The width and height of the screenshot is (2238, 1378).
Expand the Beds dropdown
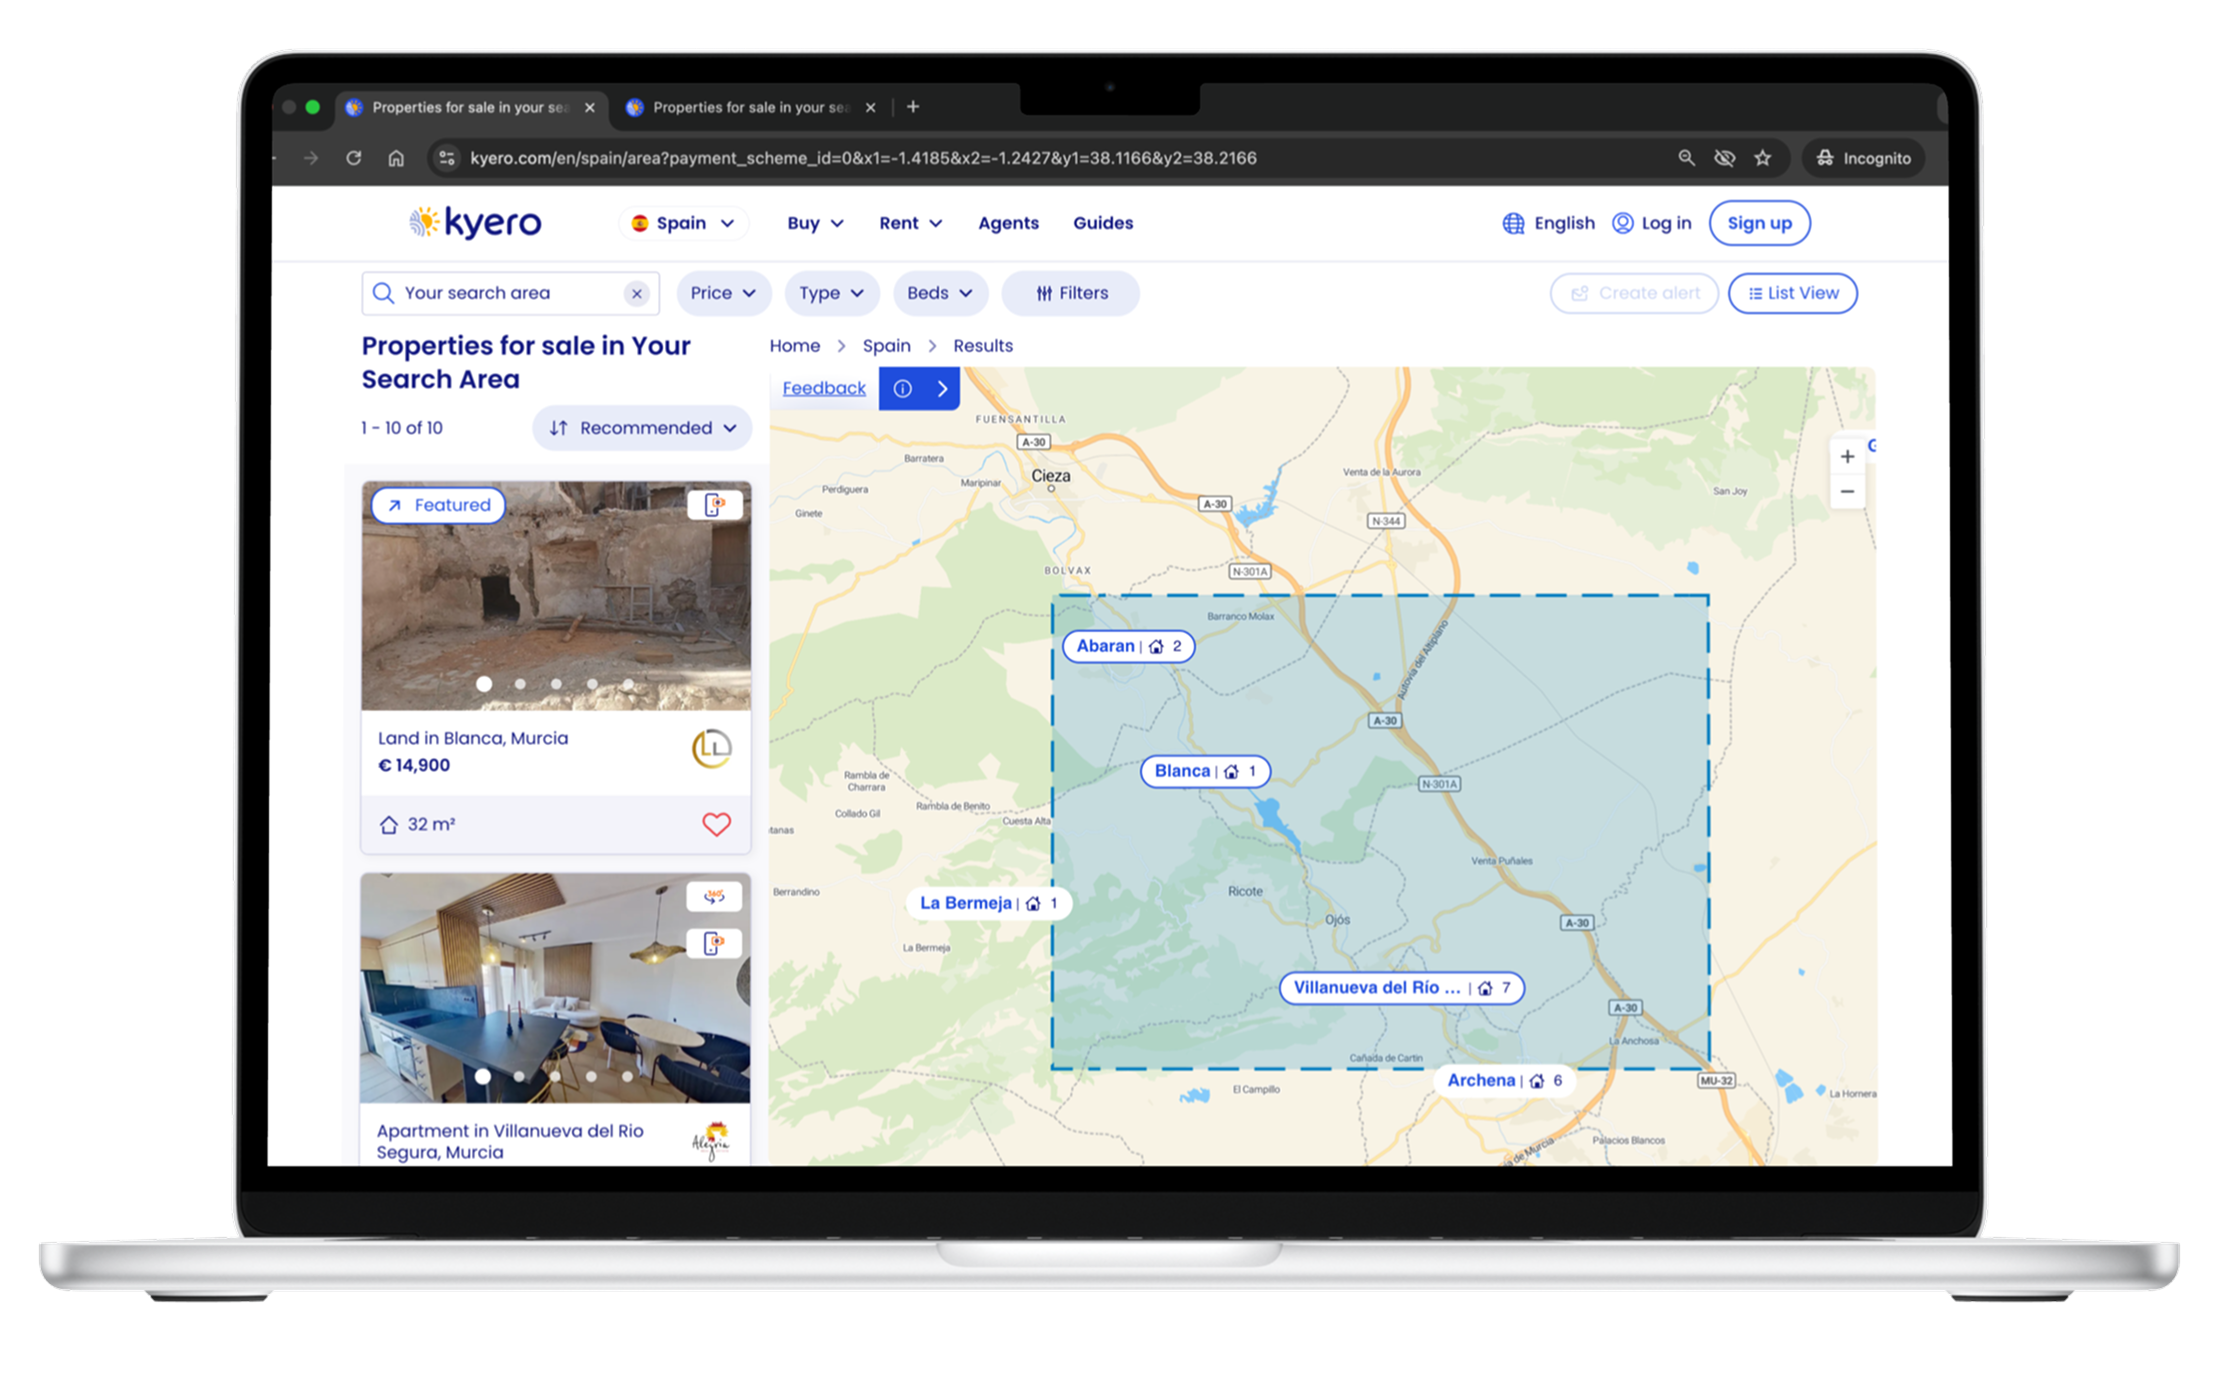[939, 293]
